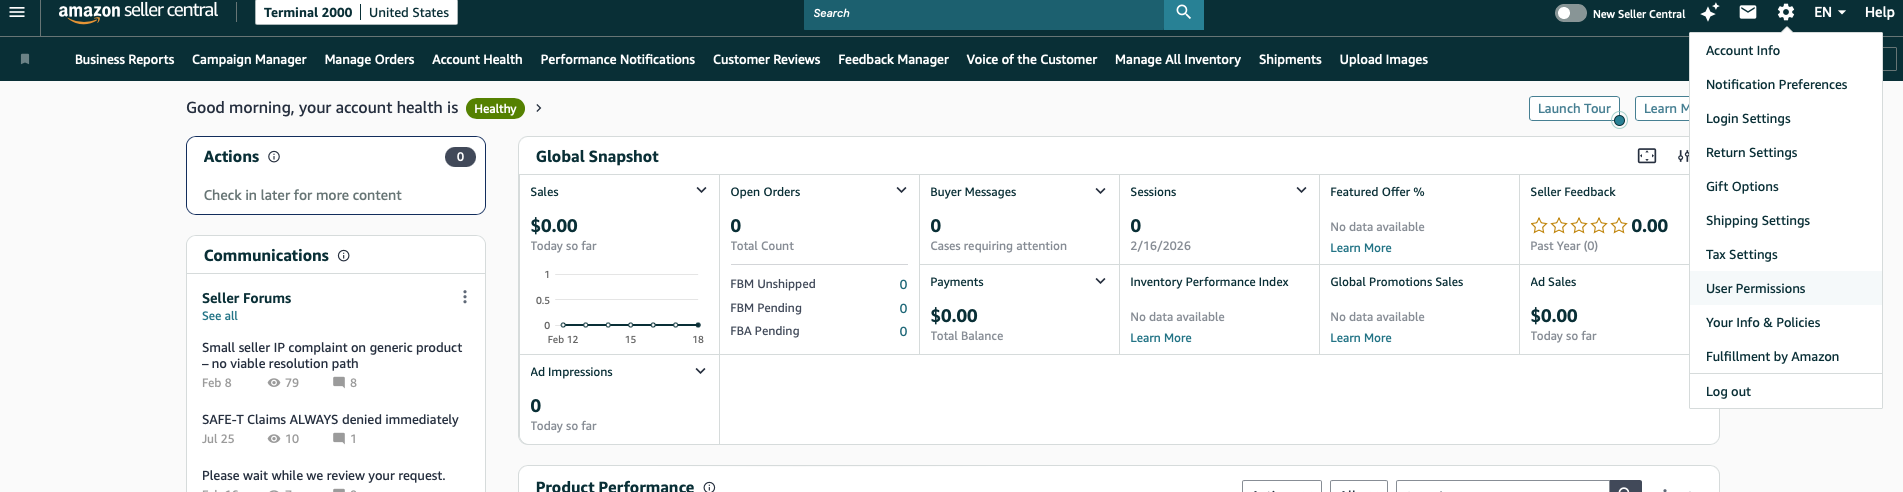The height and width of the screenshot is (492, 1903).
Task: Open Feedback Manager
Action: click(893, 59)
